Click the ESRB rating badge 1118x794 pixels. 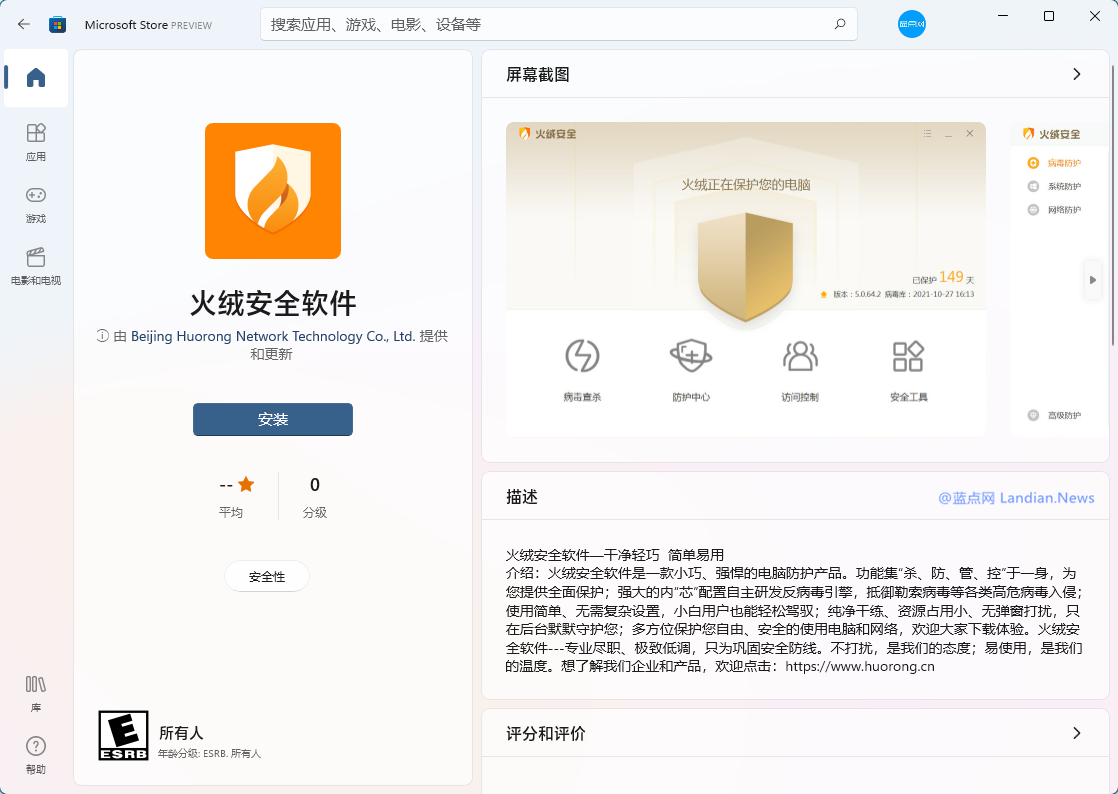click(123, 735)
